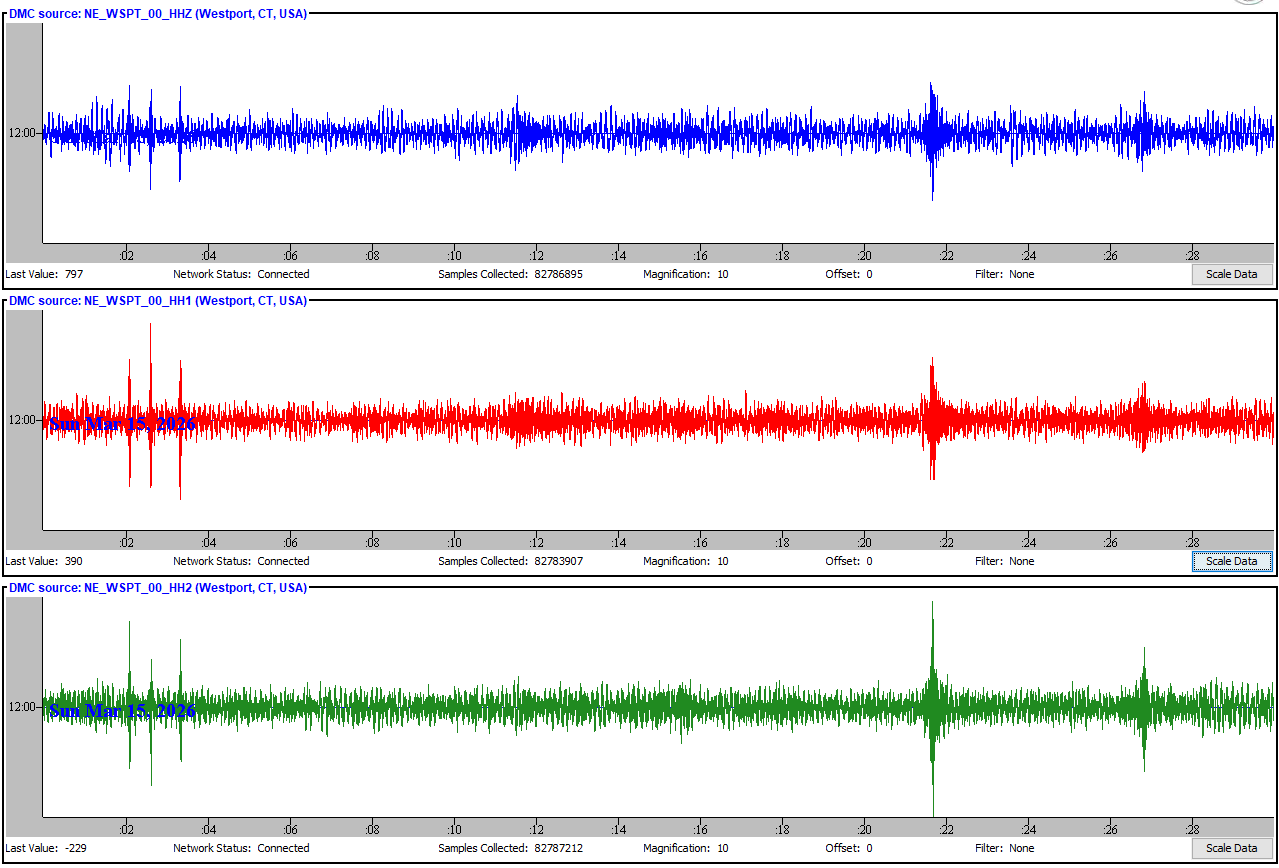Screen dimensions: 1279x868
Task: Select the NE_WSPT_00_HH2 source title
Action: 158,588
